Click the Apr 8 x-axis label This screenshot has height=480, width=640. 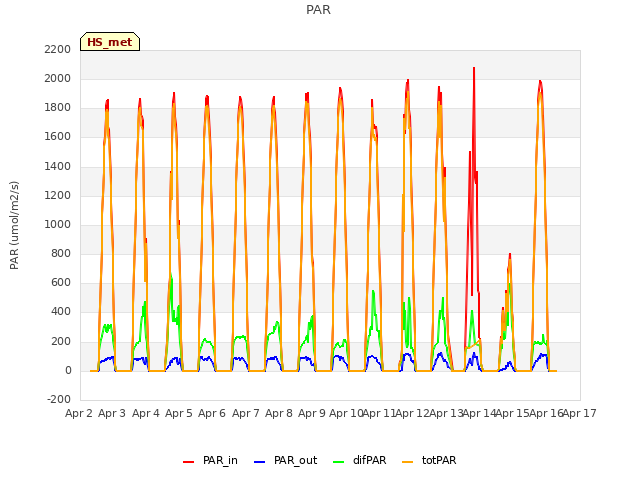click(x=279, y=413)
